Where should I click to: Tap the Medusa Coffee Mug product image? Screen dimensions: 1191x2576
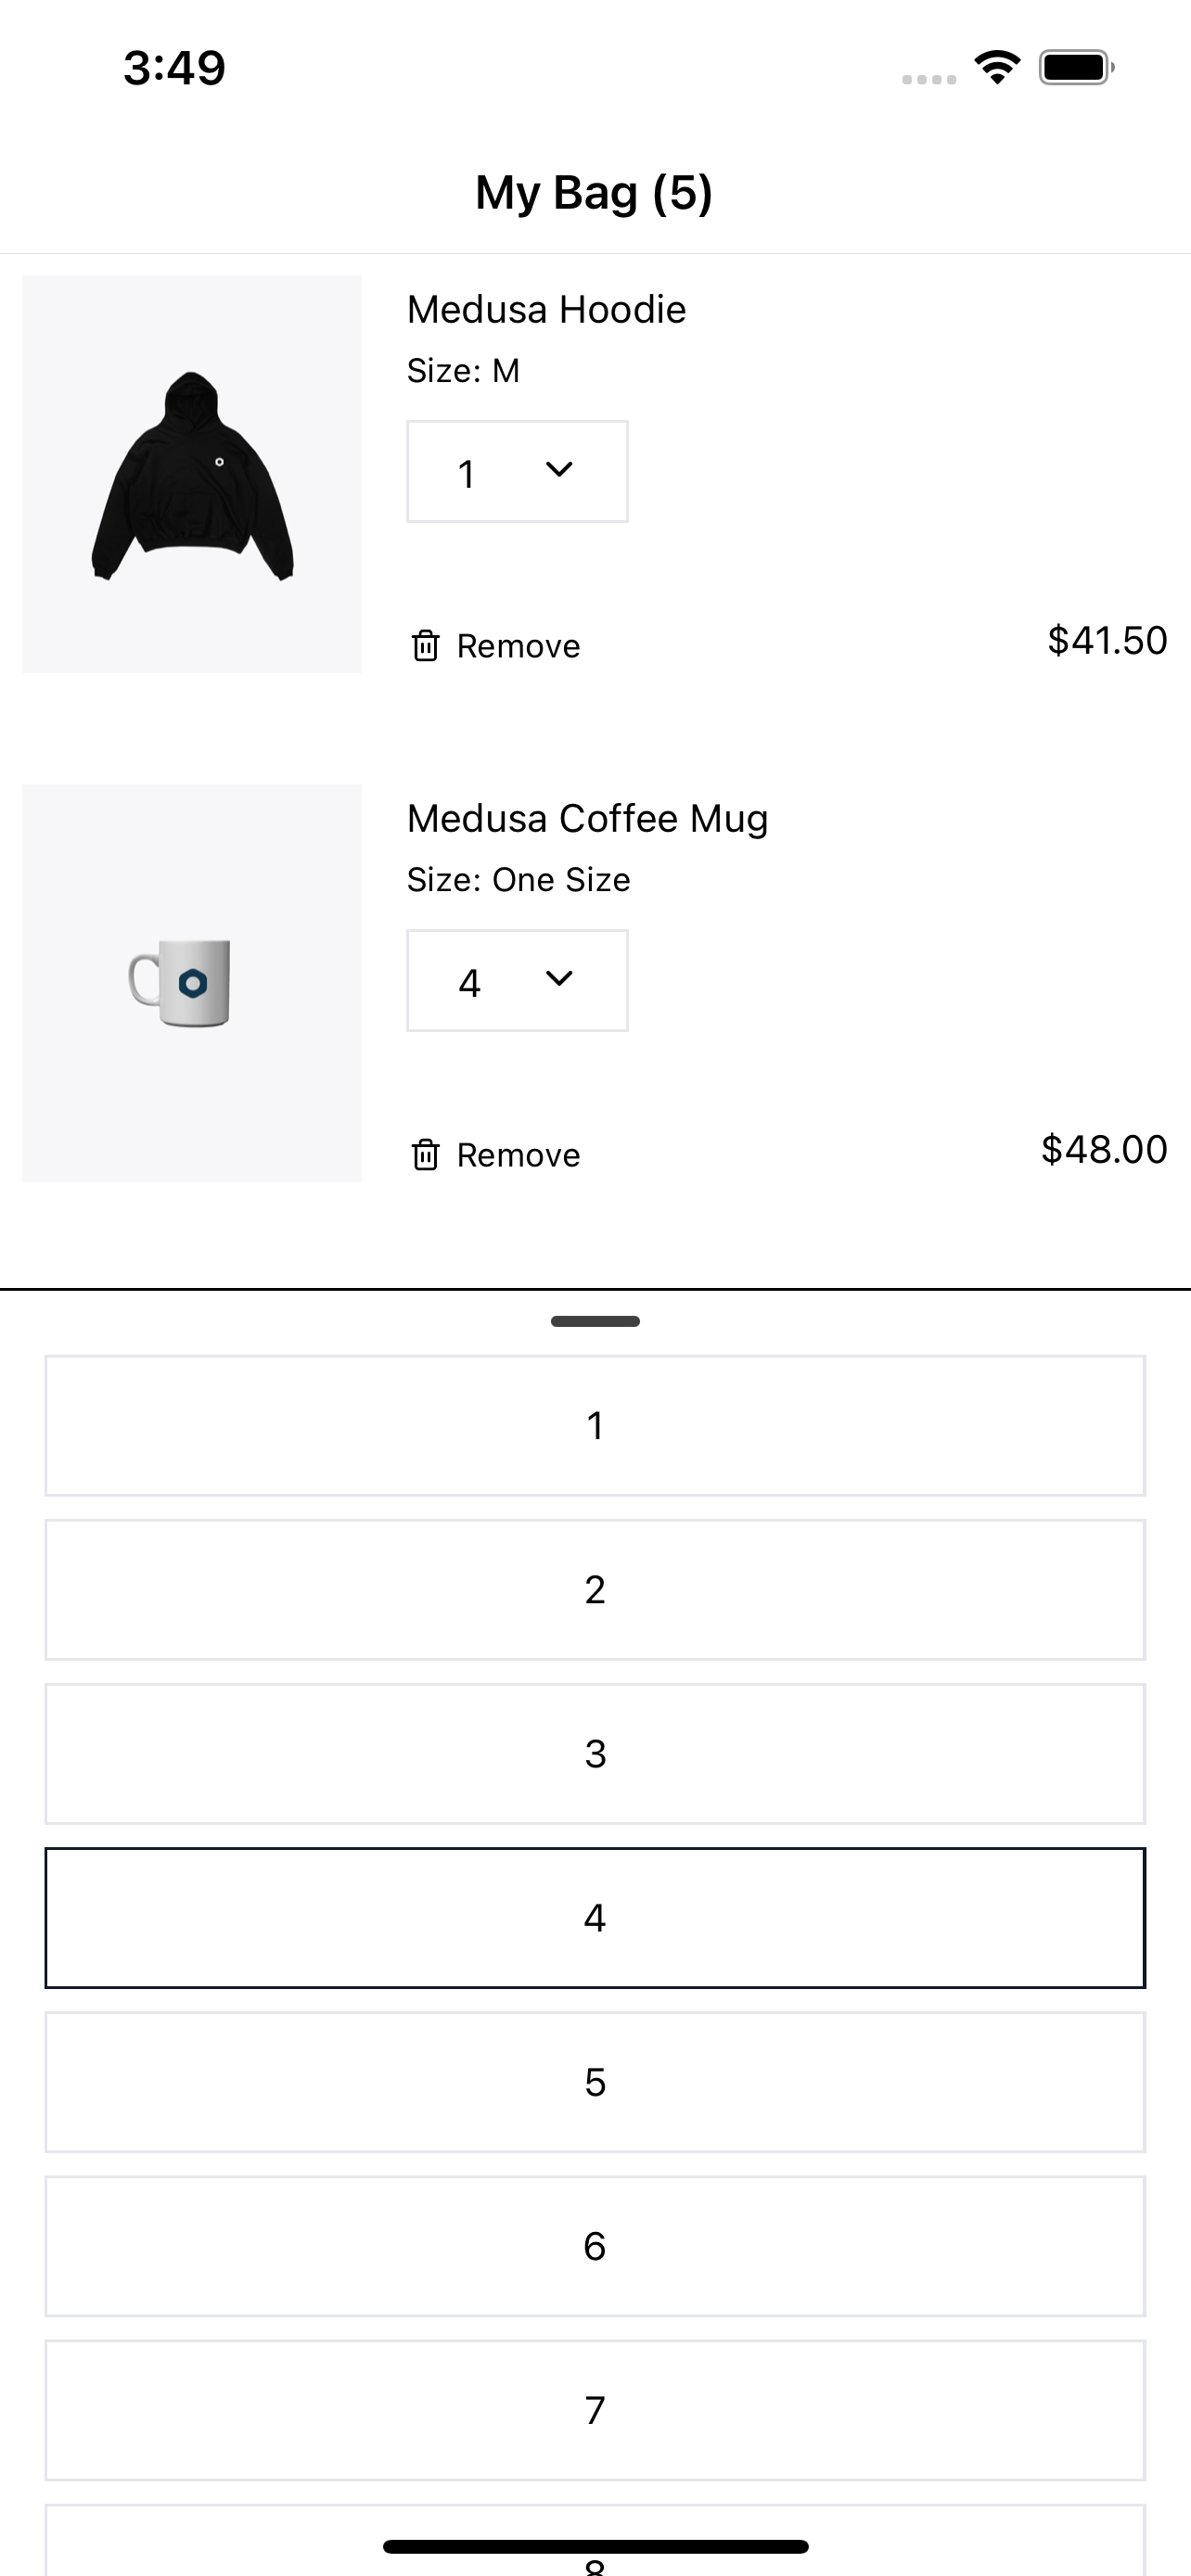click(192, 983)
